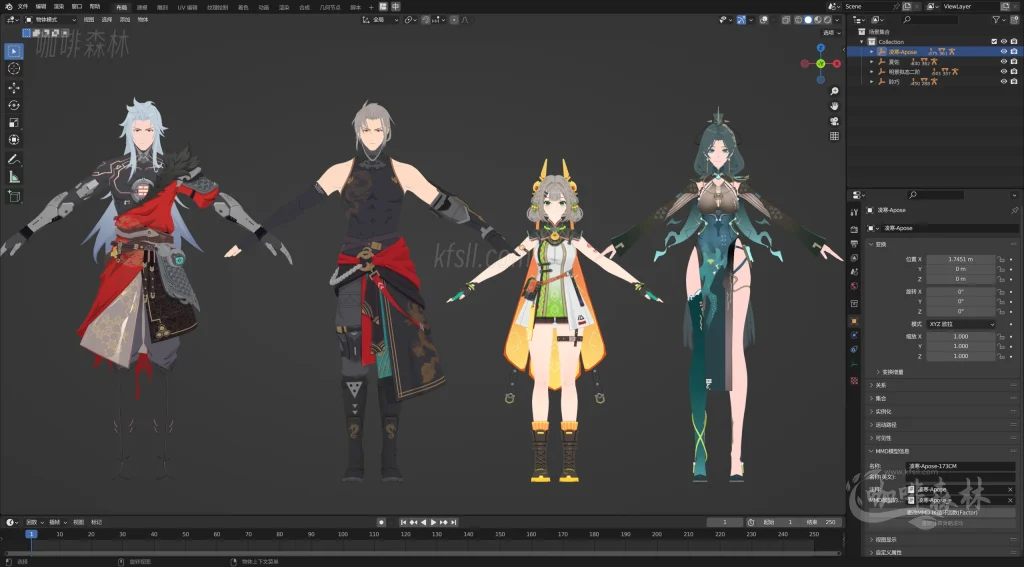1024x567 pixels.
Task: Jump to the timeline start frame
Action: tap(404, 523)
